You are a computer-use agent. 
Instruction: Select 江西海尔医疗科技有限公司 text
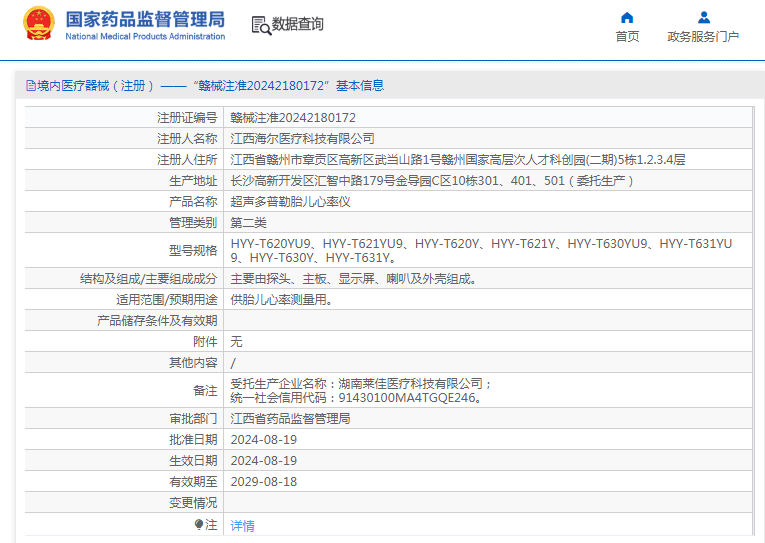point(302,139)
